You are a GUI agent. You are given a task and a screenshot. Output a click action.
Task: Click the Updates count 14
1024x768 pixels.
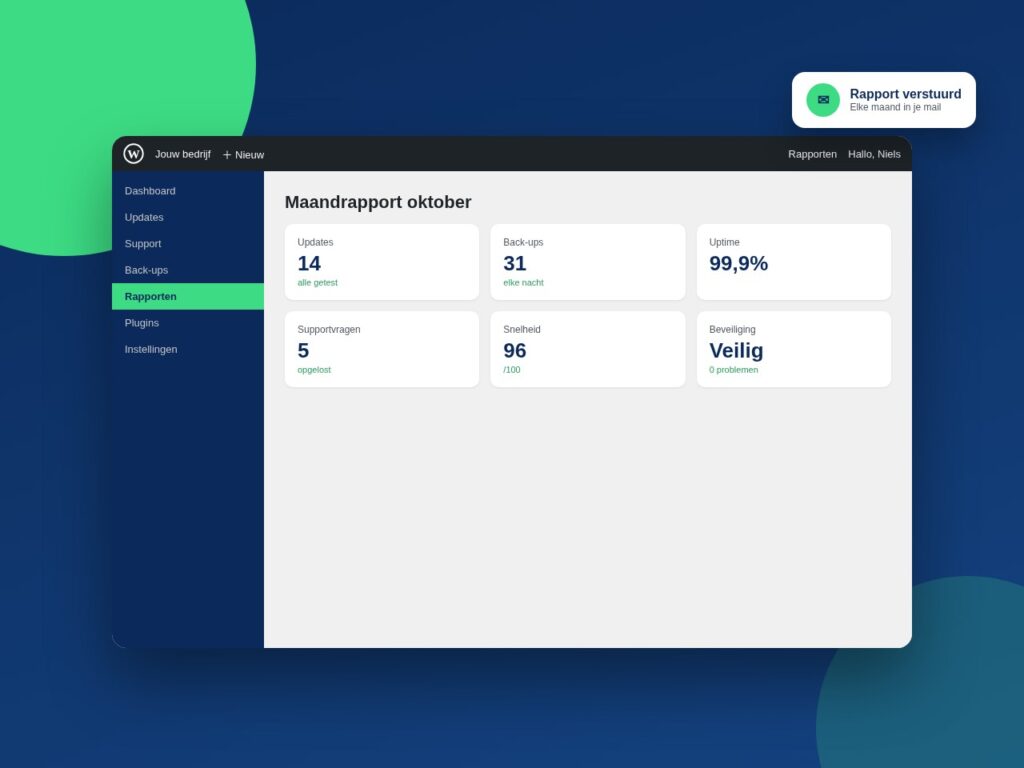tap(309, 263)
